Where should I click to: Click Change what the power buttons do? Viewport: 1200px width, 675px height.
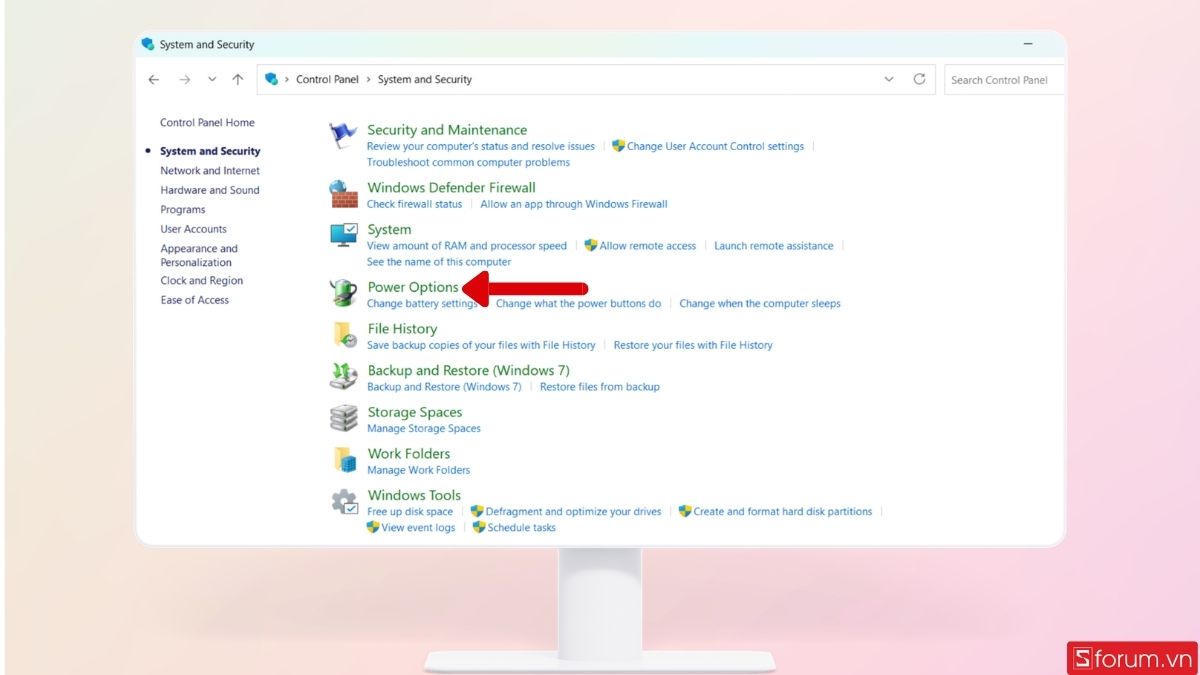click(579, 303)
